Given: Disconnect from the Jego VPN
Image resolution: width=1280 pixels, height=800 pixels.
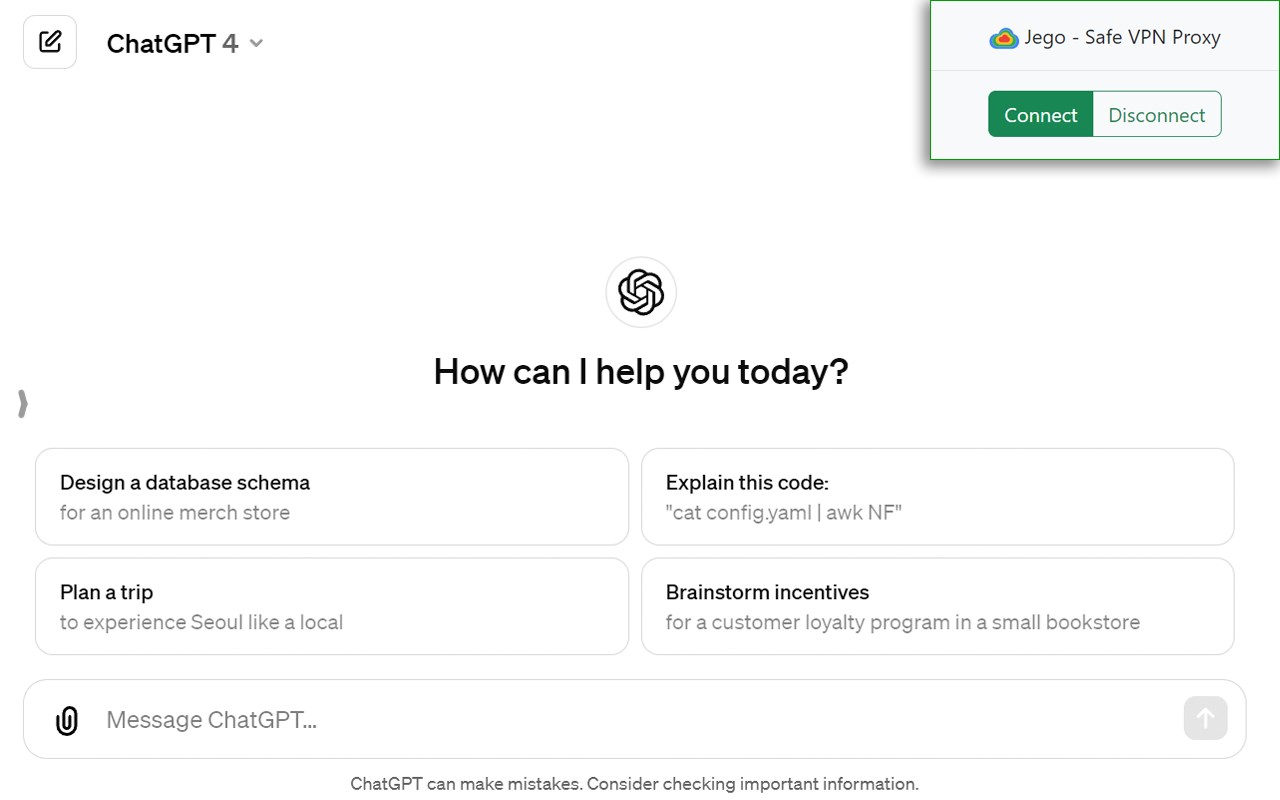Looking at the screenshot, I should tap(1157, 114).
